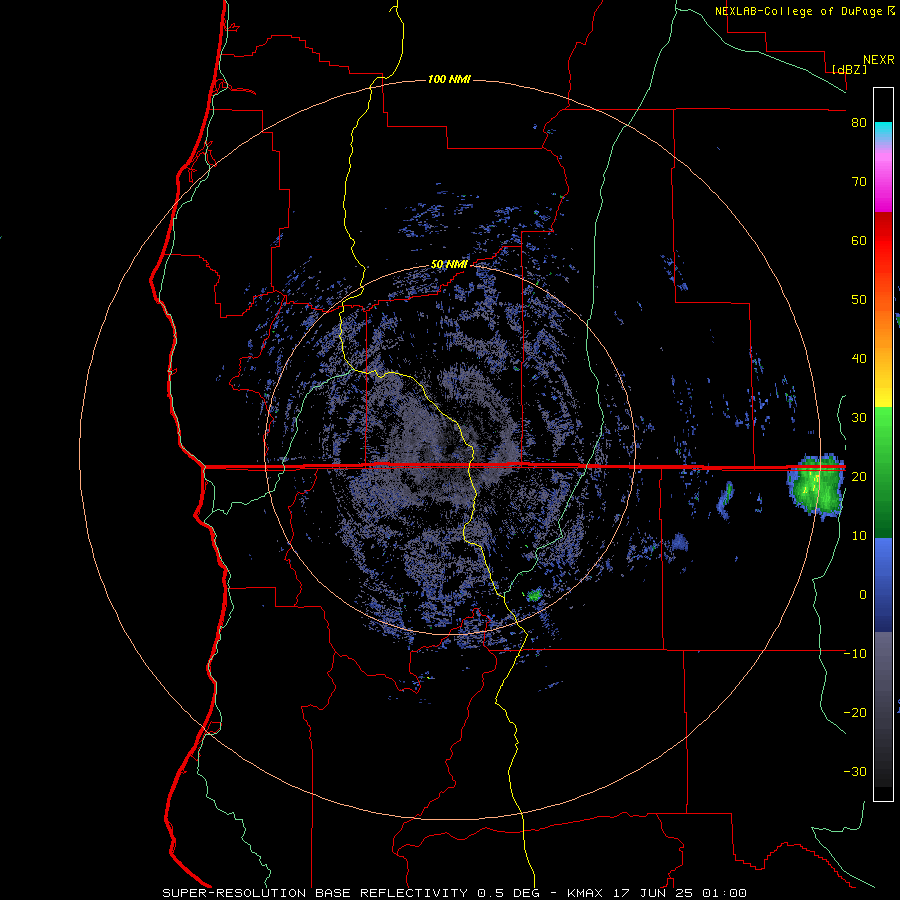The width and height of the screenshot is (900, 900).
Task: Click the 60 dBZ scale value
Action: (x=859, y=240)
